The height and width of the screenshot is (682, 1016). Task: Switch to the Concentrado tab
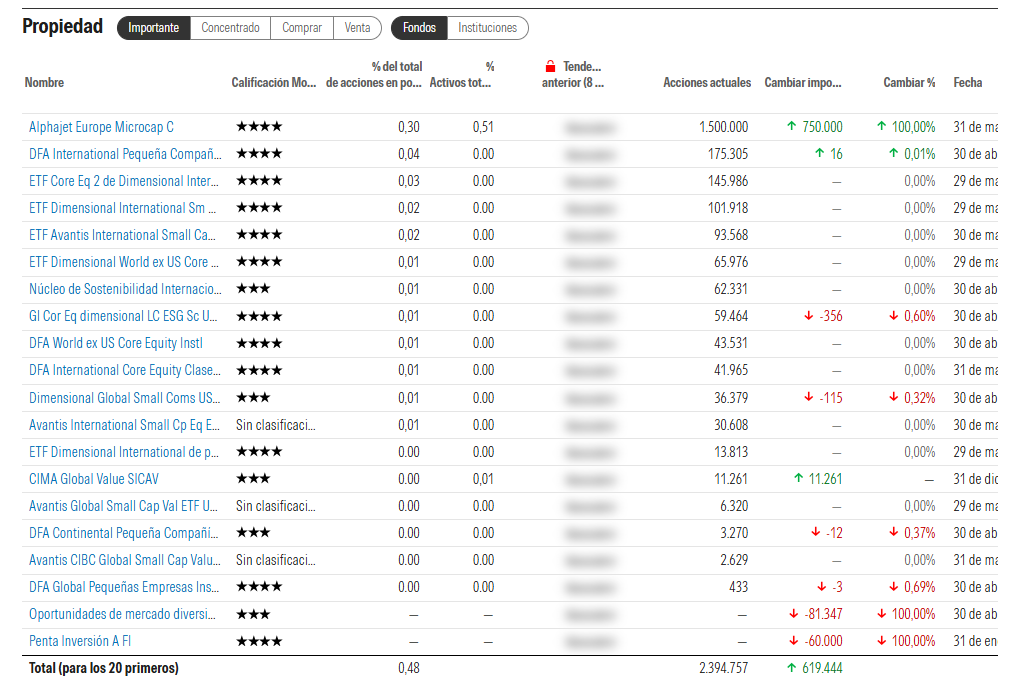[x=230, y=28]
